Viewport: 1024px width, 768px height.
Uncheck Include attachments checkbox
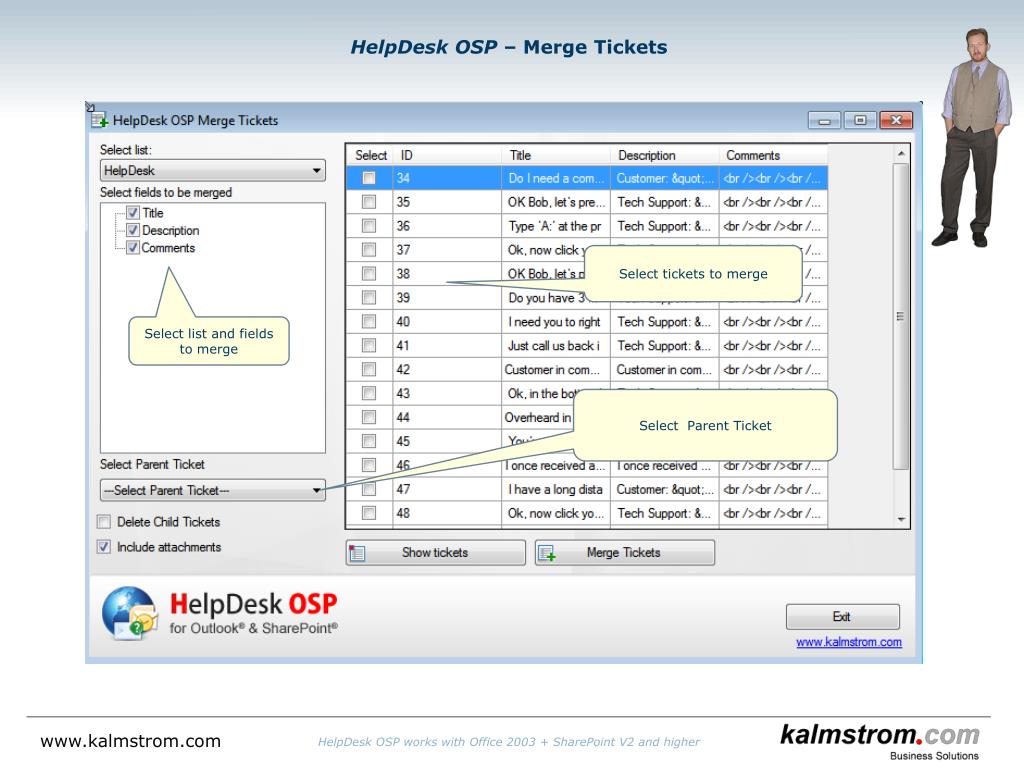(104, 547)
